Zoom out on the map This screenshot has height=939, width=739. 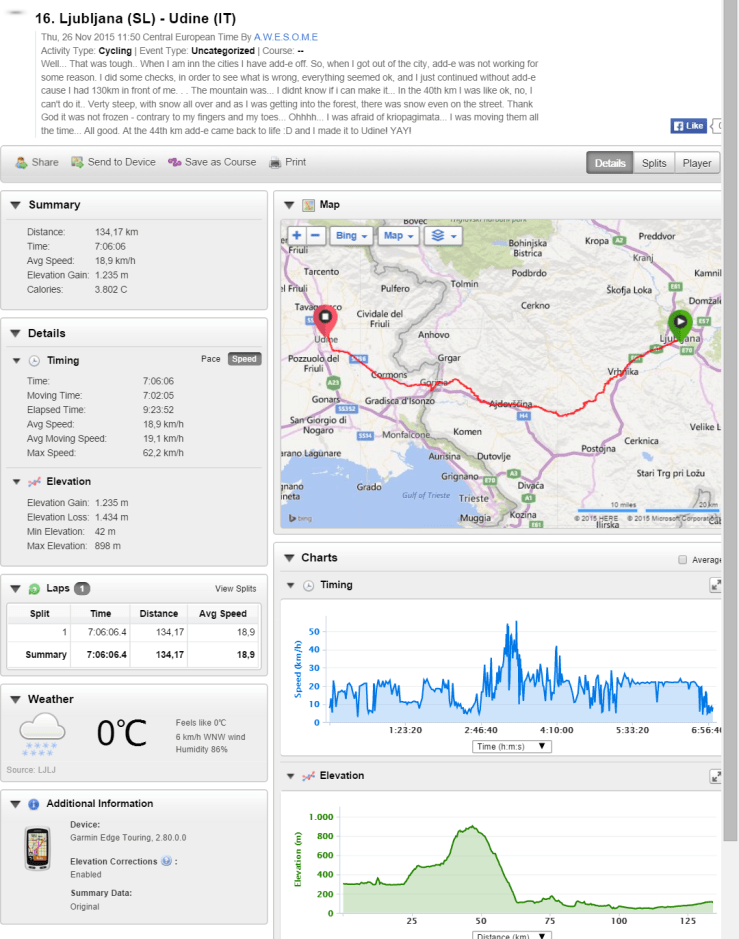click(316, 236)
